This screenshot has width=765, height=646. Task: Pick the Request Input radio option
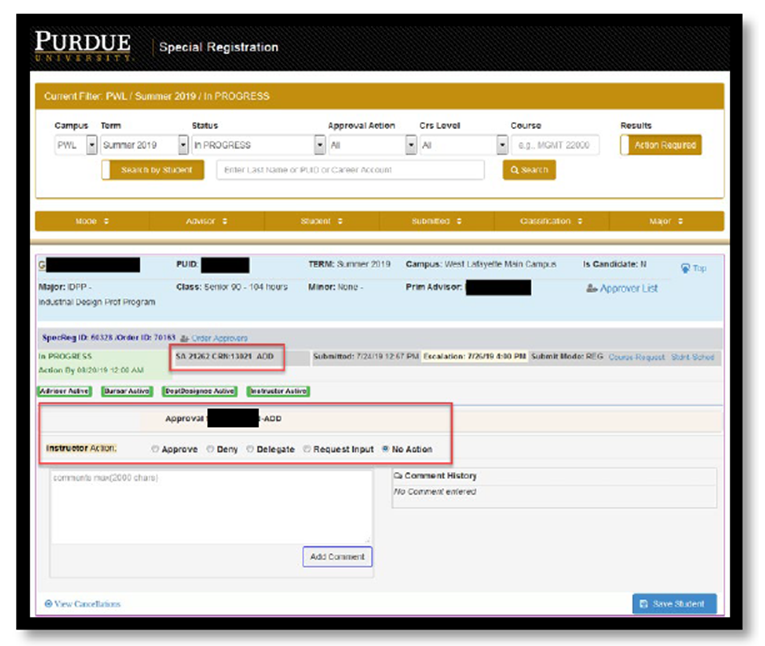pyautogui.click(x=307, y=449)
